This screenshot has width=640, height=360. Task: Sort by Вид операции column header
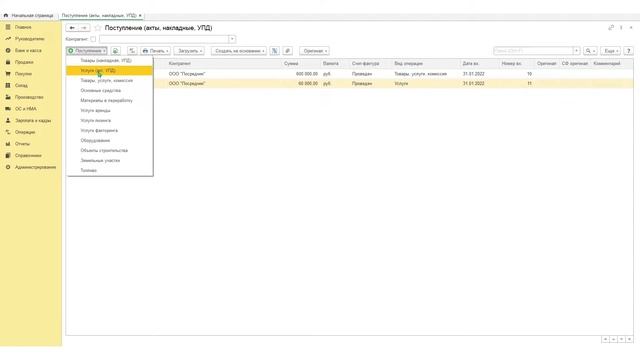pos(409,64)
